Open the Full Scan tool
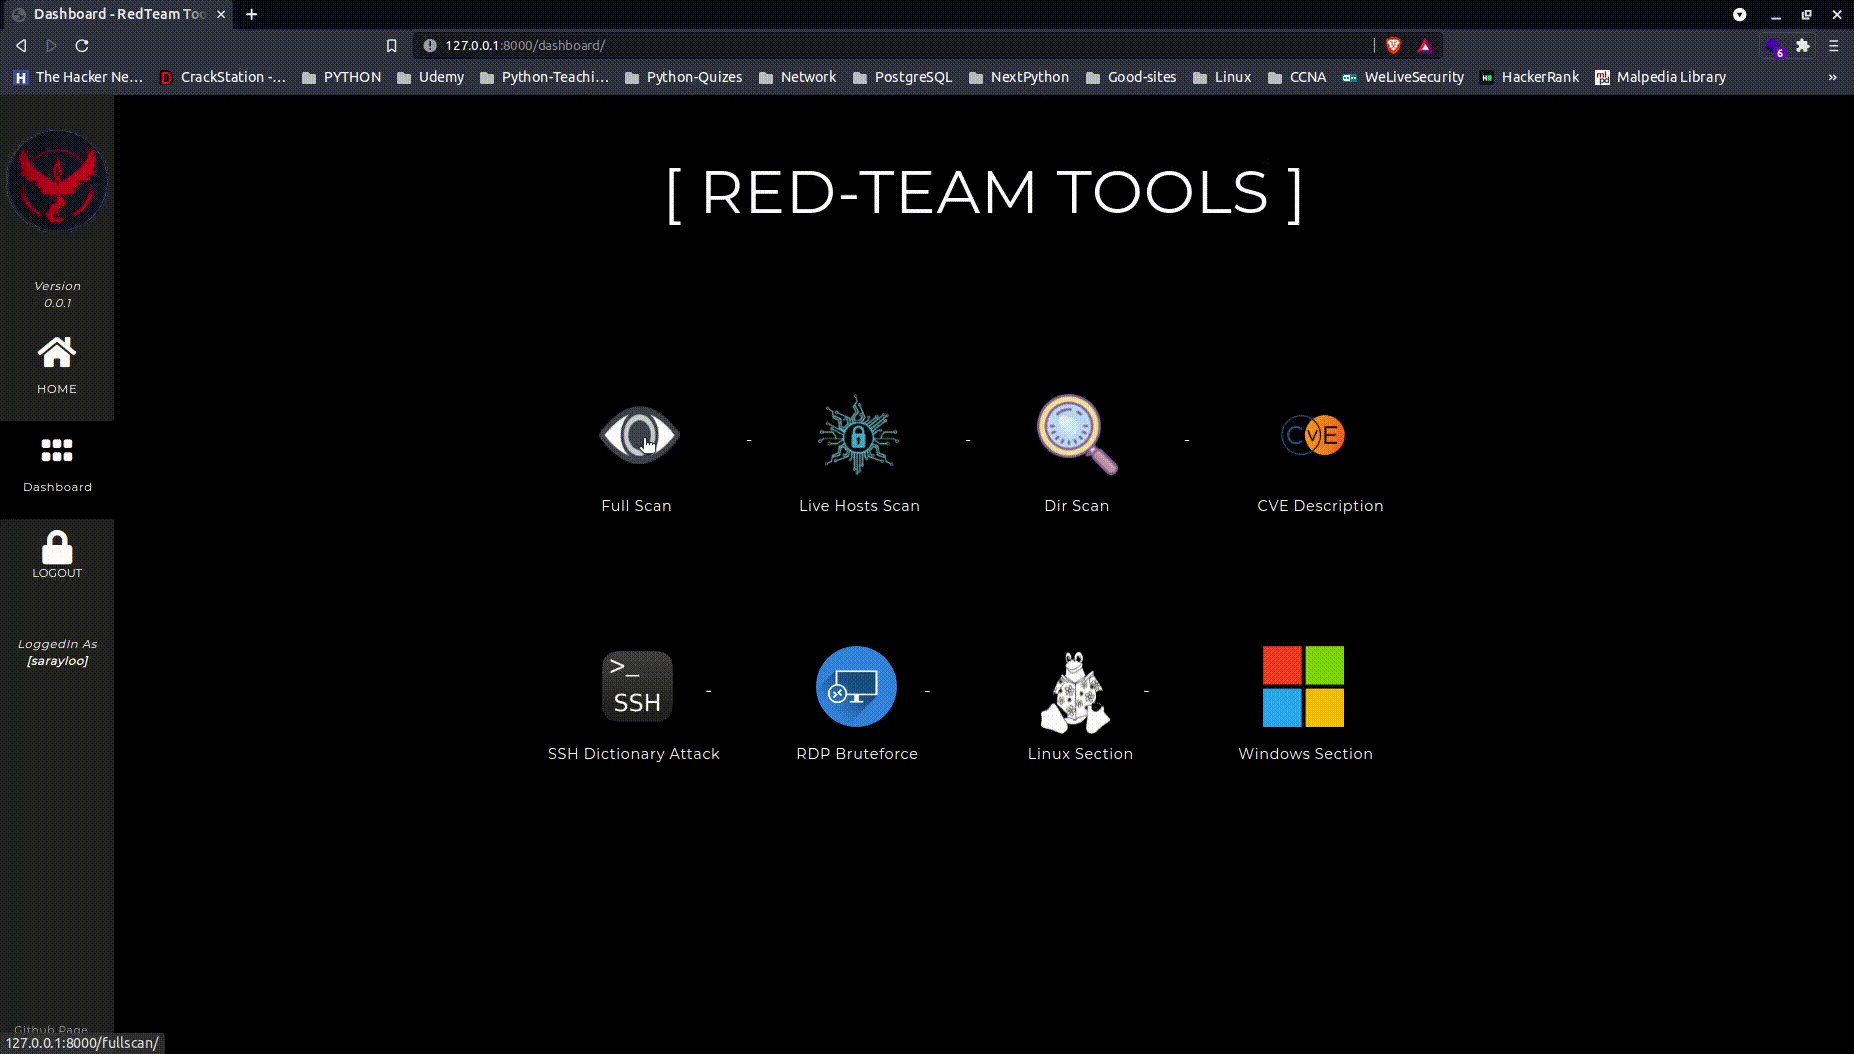The image size is (1854, 1054). pos(637,435)
